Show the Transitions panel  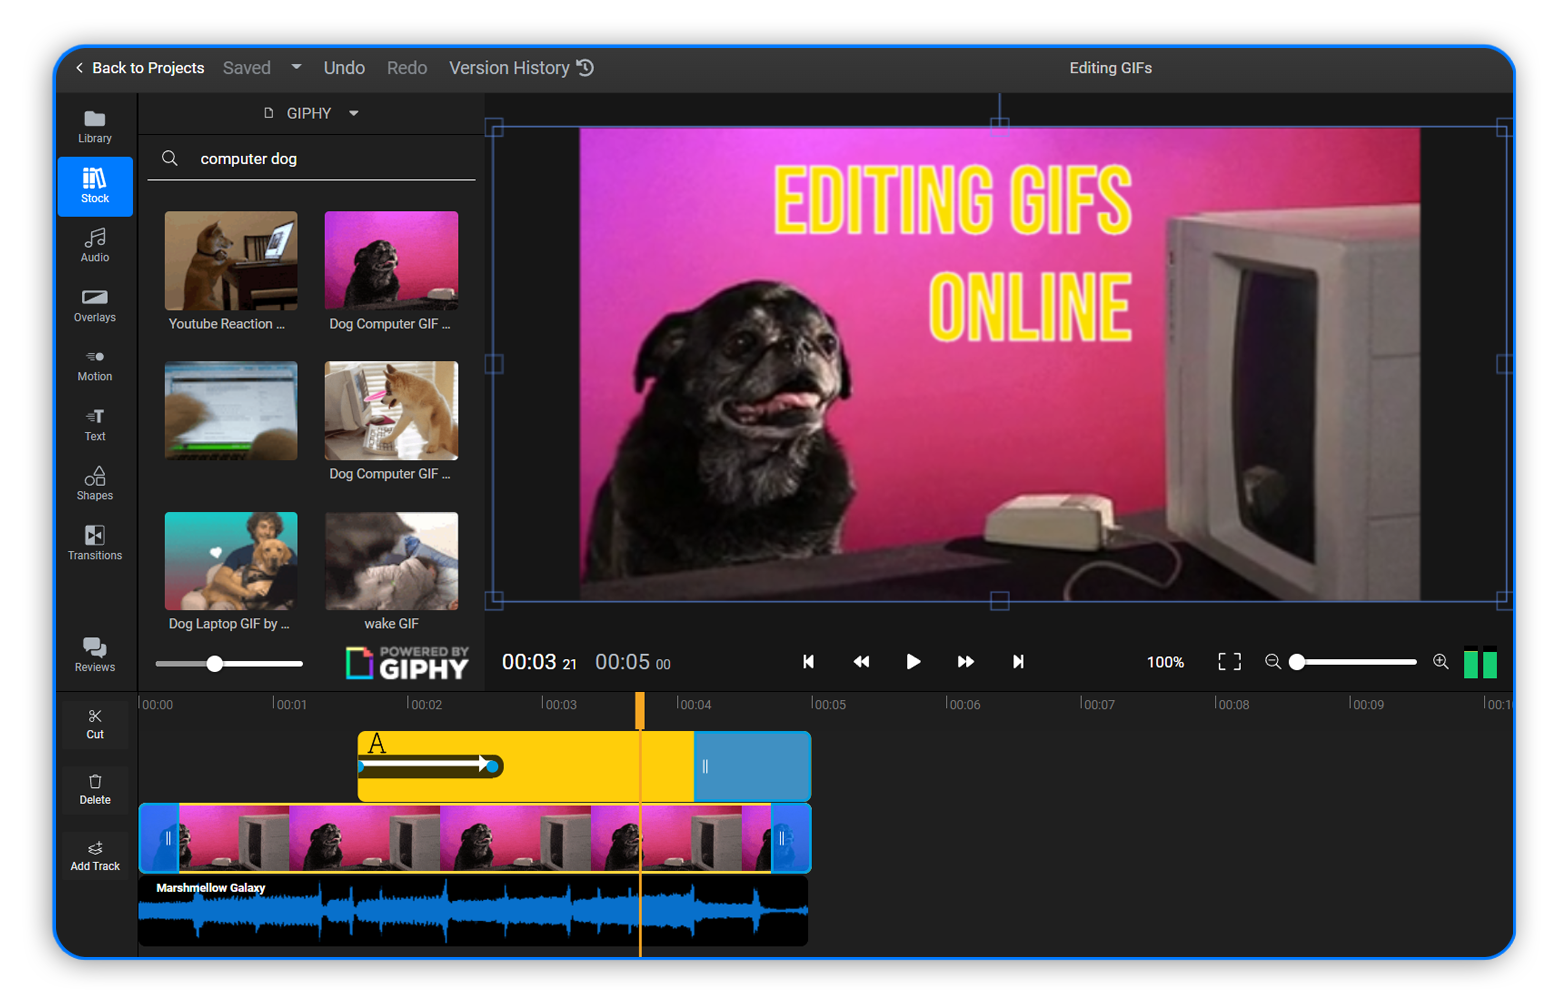click(95, 545)
